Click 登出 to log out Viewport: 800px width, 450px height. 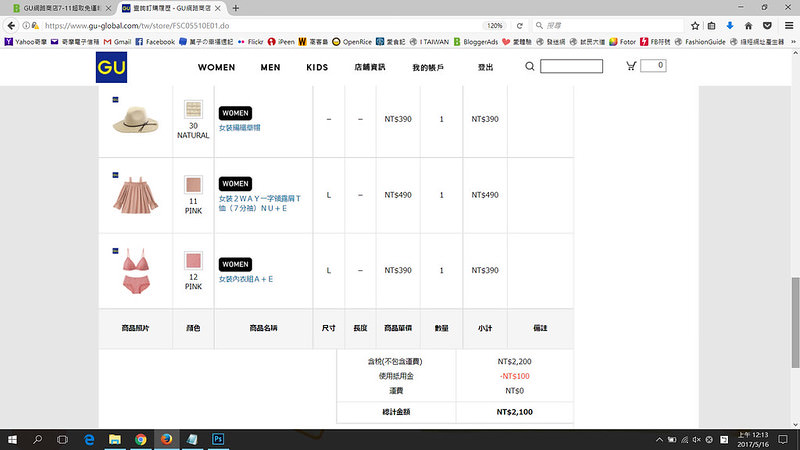click(x=485, y=67)
